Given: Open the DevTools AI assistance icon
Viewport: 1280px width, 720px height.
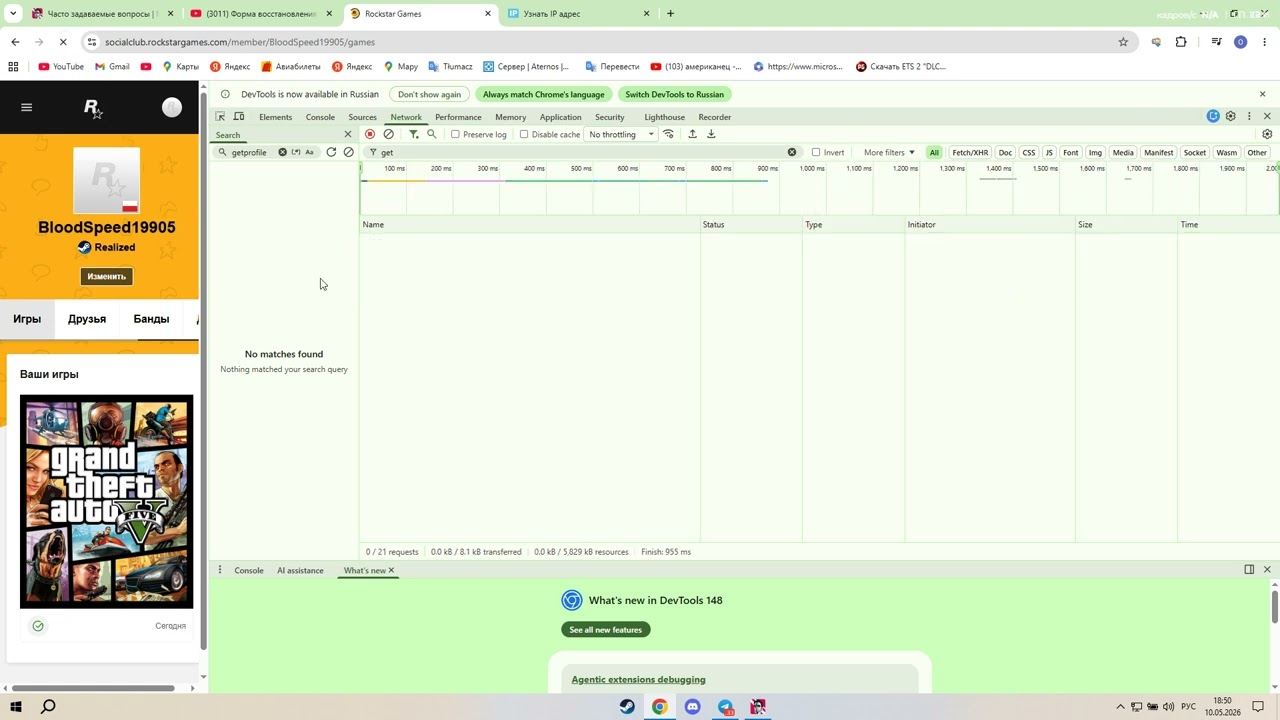Looking at the screenshot, I should pyautogui.click(x=1213, y=117).
